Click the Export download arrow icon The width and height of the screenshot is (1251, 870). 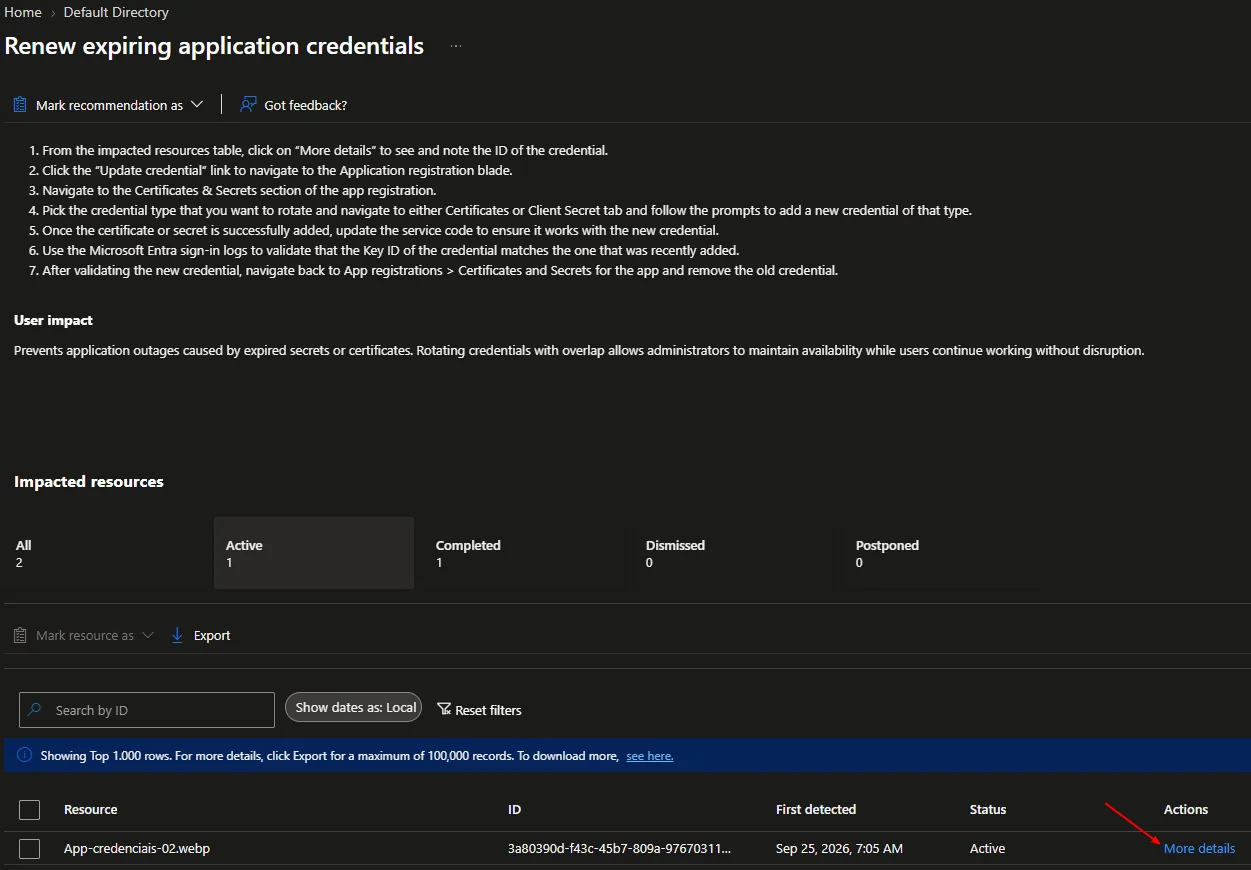coord(177,635)
